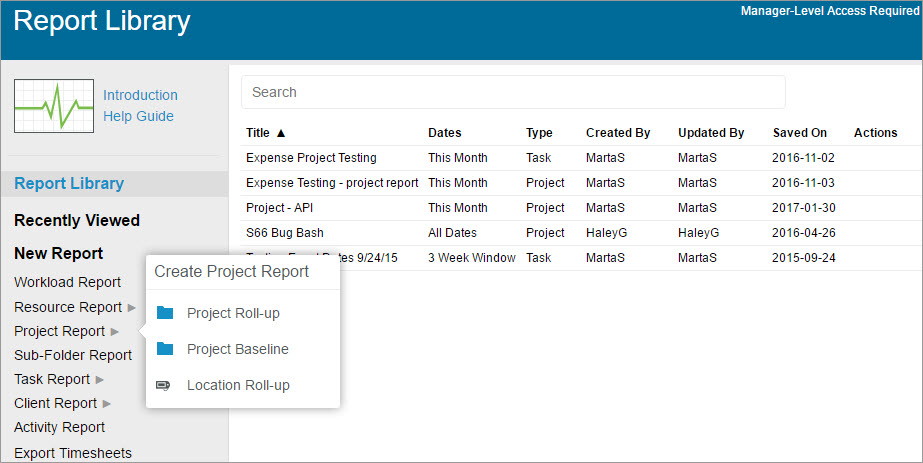The width and height of the screenshot is (923, 463).
Task: Click '3 Week Window' dates cell
Action: tap(472, 258)
